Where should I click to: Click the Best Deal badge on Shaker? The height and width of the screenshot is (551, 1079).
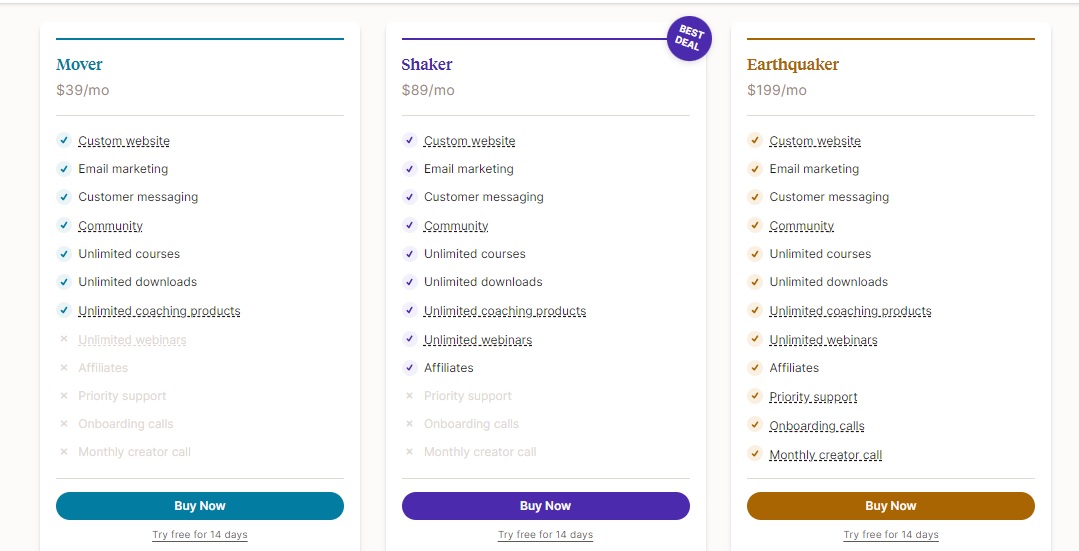pos(690,39)
